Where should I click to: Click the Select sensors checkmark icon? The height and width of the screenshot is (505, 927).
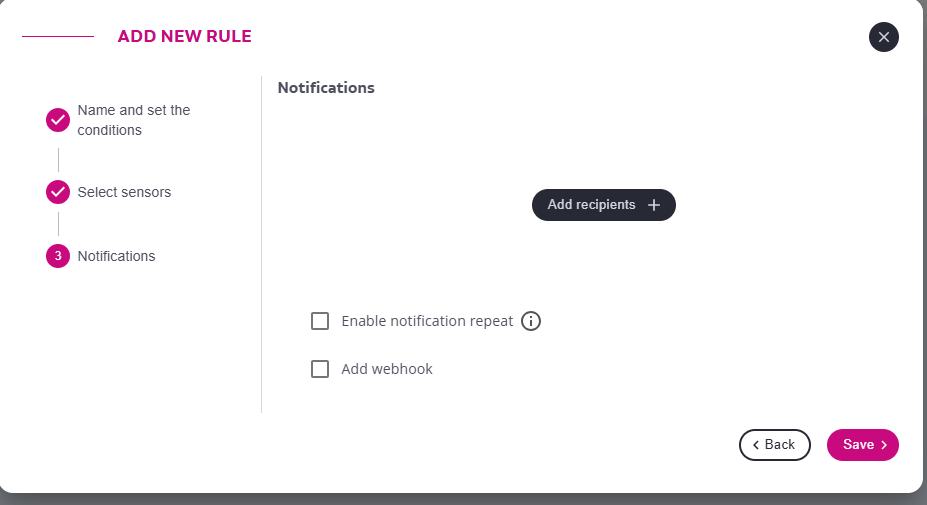coord(58,192)
